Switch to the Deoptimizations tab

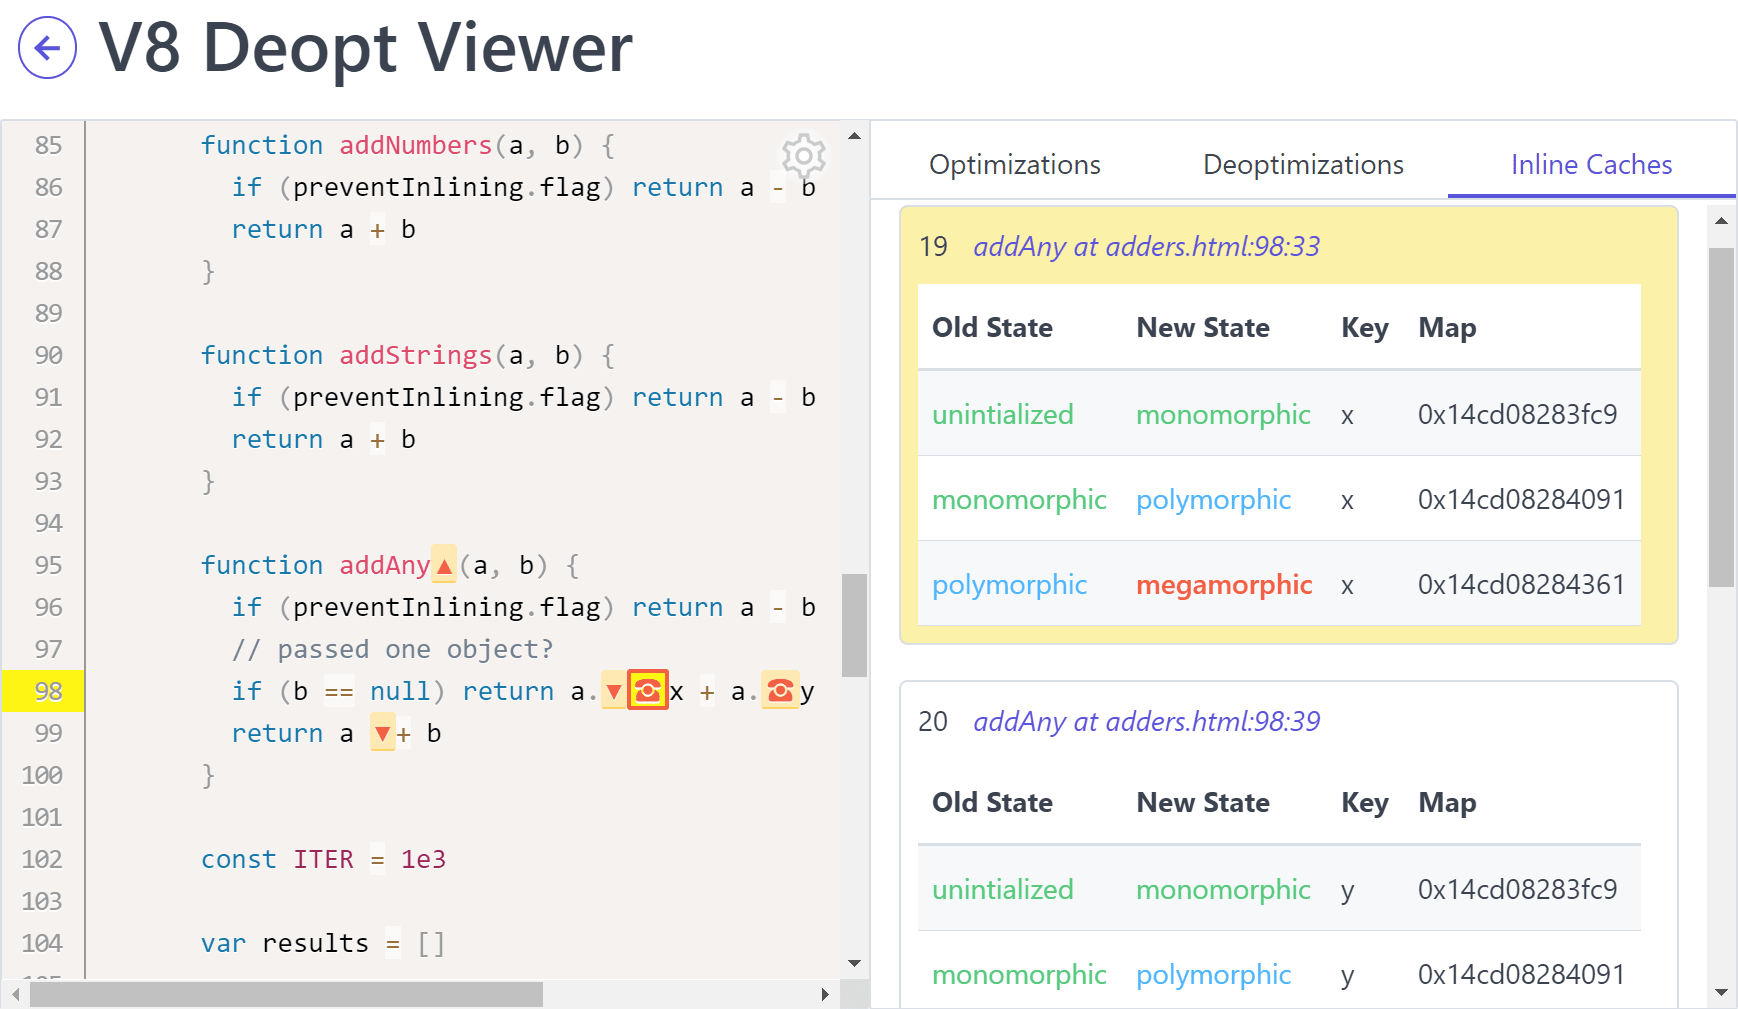(1302, 164)
